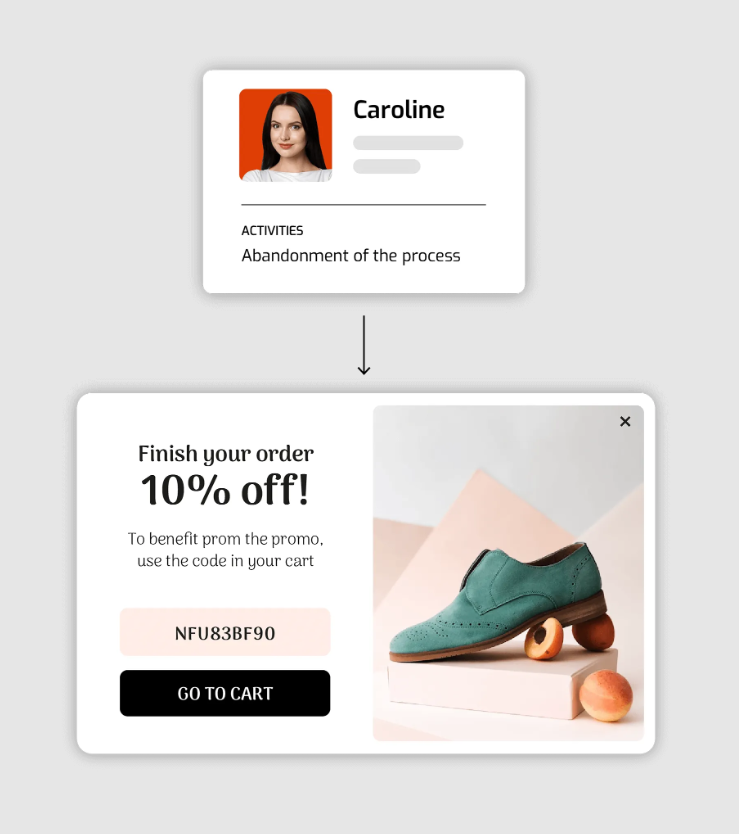Click the halved apricot under the shoe

point(543,637)
